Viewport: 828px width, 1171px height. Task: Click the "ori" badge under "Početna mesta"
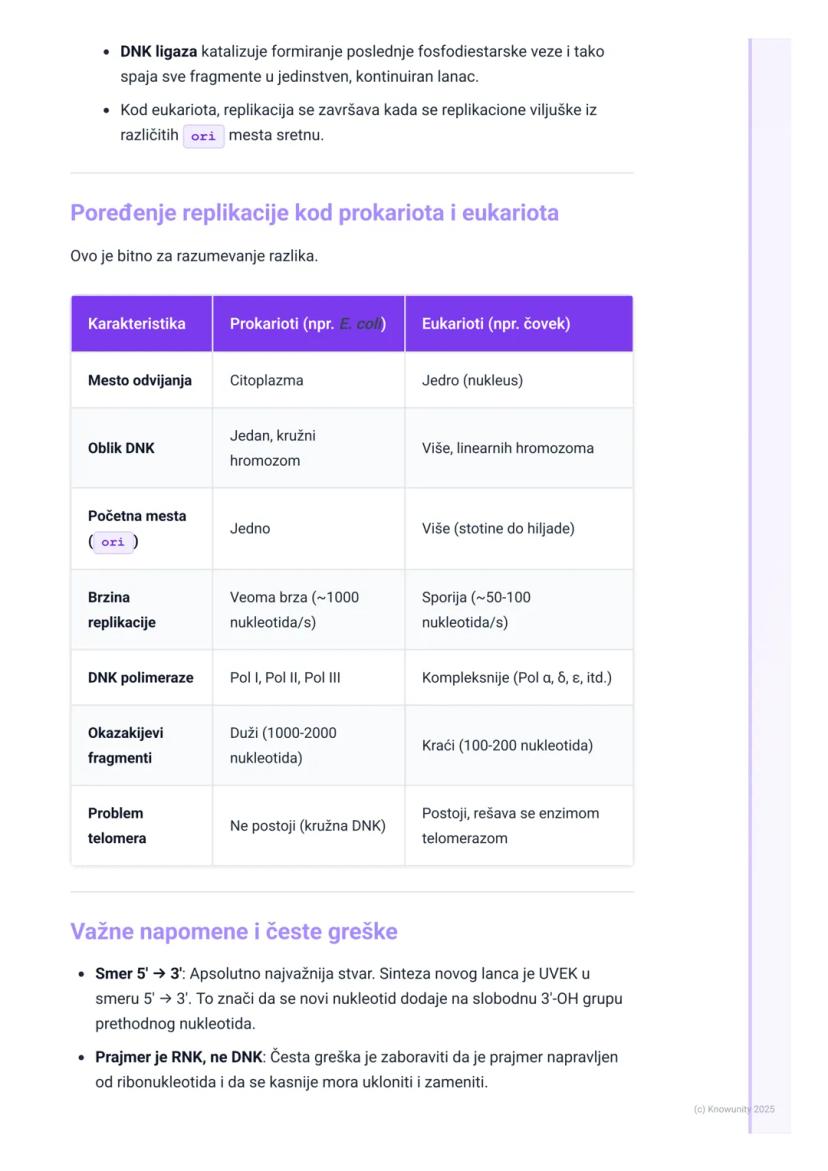pyautogui.click(x=113, y=542)
